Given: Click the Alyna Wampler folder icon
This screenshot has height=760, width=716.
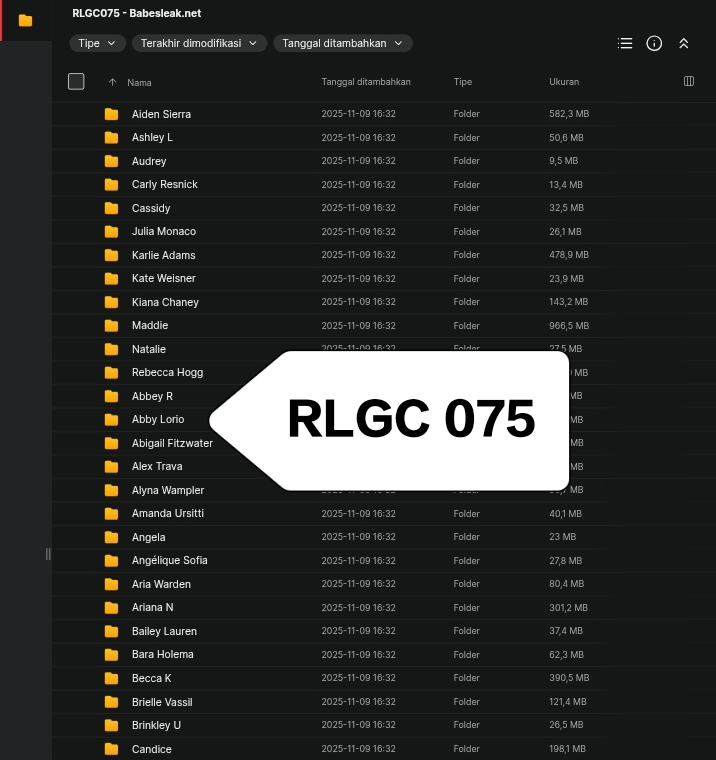Looking at the screenshot, I should 111,491.
